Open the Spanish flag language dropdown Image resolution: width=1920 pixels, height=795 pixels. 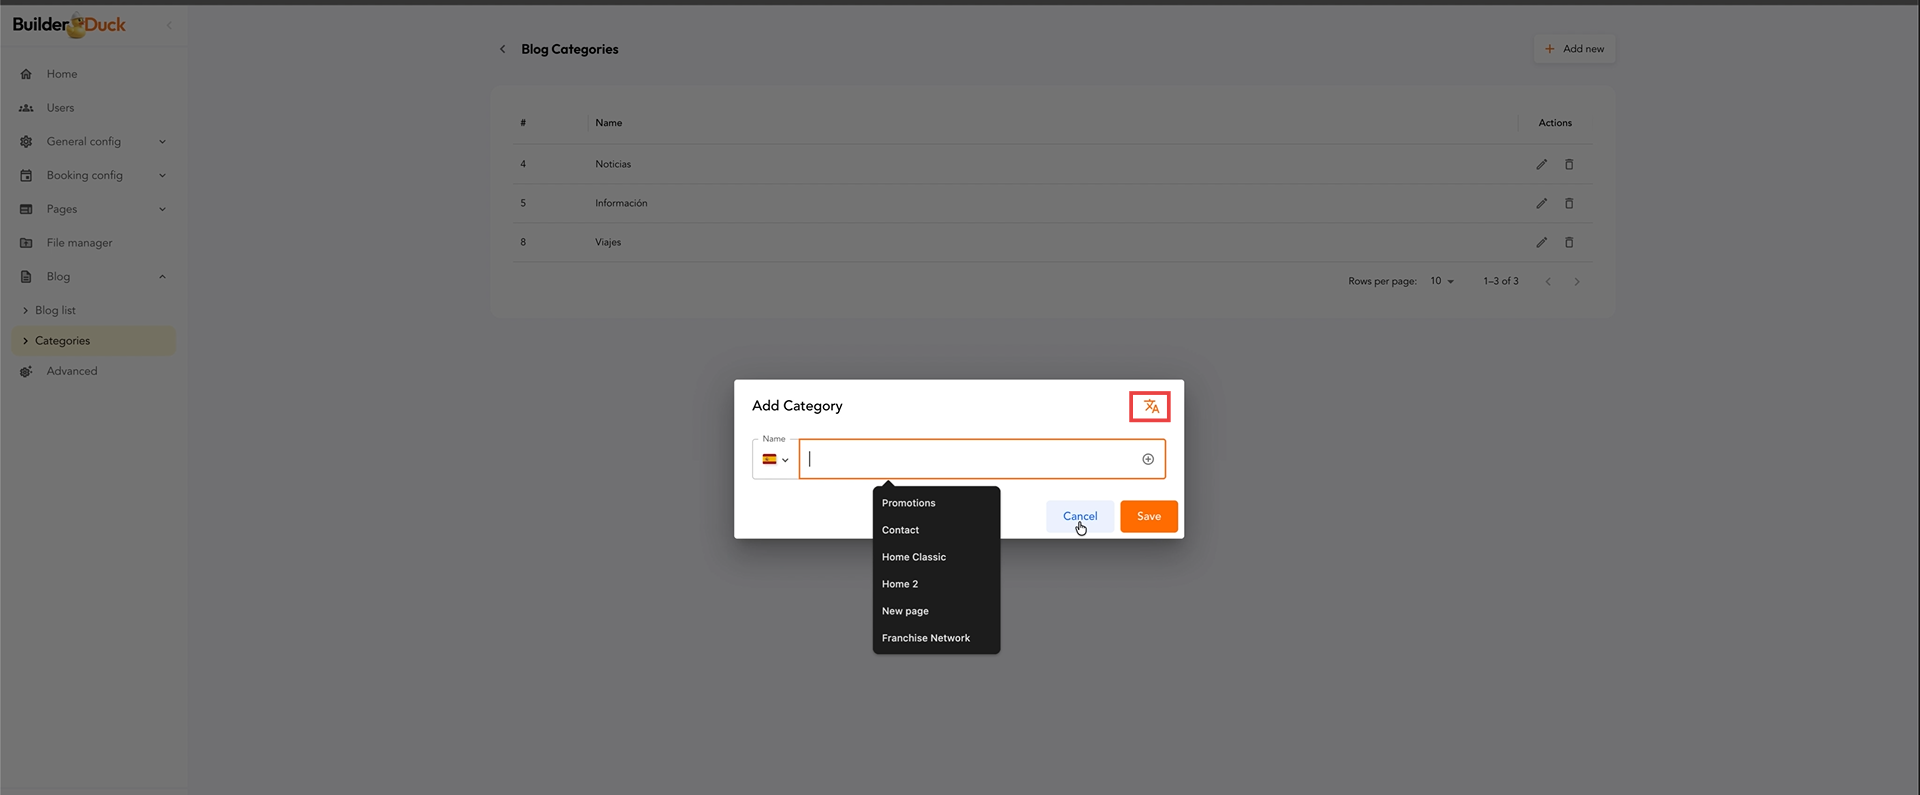tap(775, 460)
